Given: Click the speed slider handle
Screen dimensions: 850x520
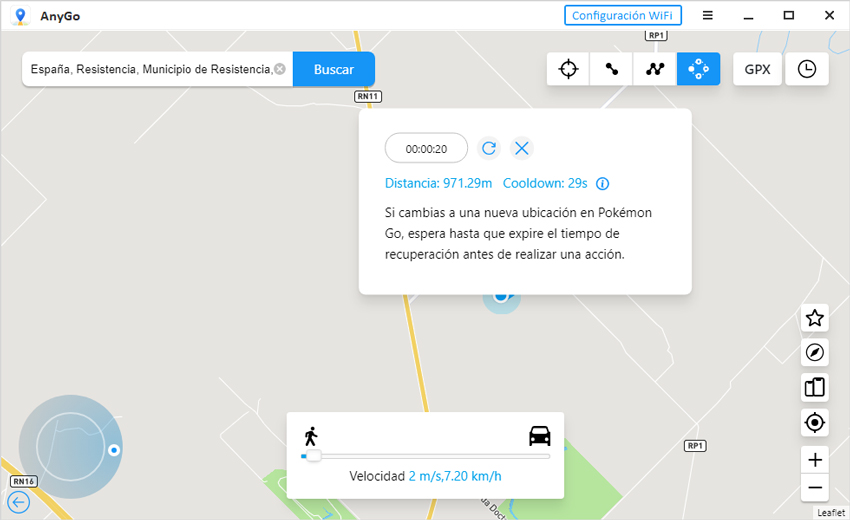Looking at the screenshot, I should (x=313, y=456).
